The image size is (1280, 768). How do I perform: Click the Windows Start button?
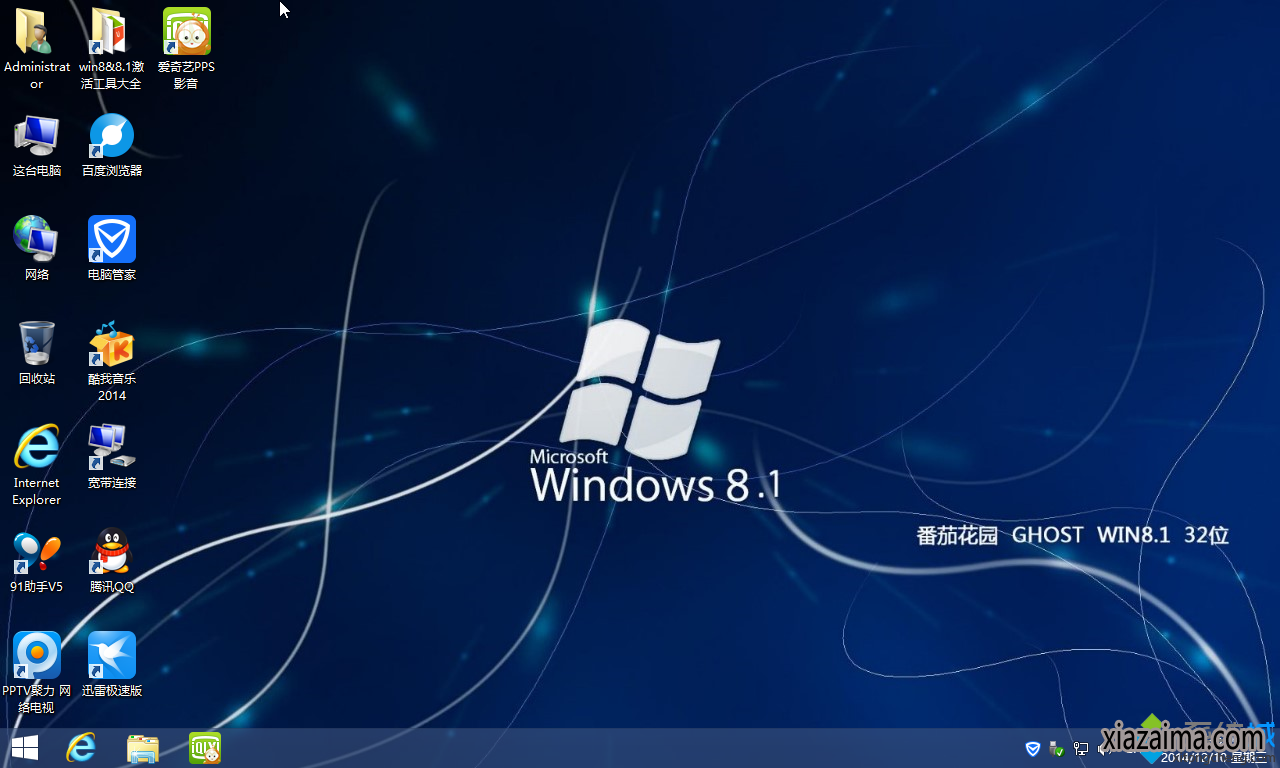click(x=25, y=748)
